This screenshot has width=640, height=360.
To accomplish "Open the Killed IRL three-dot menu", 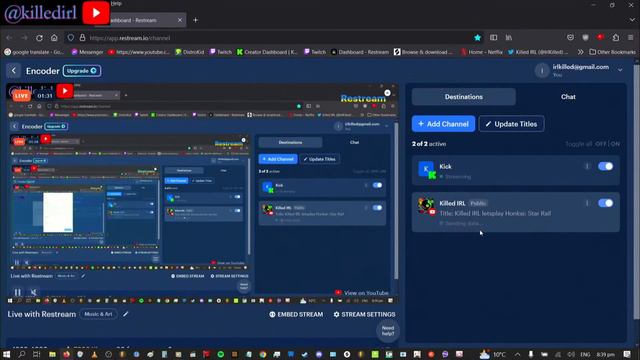I will click(x=587, y=203).
